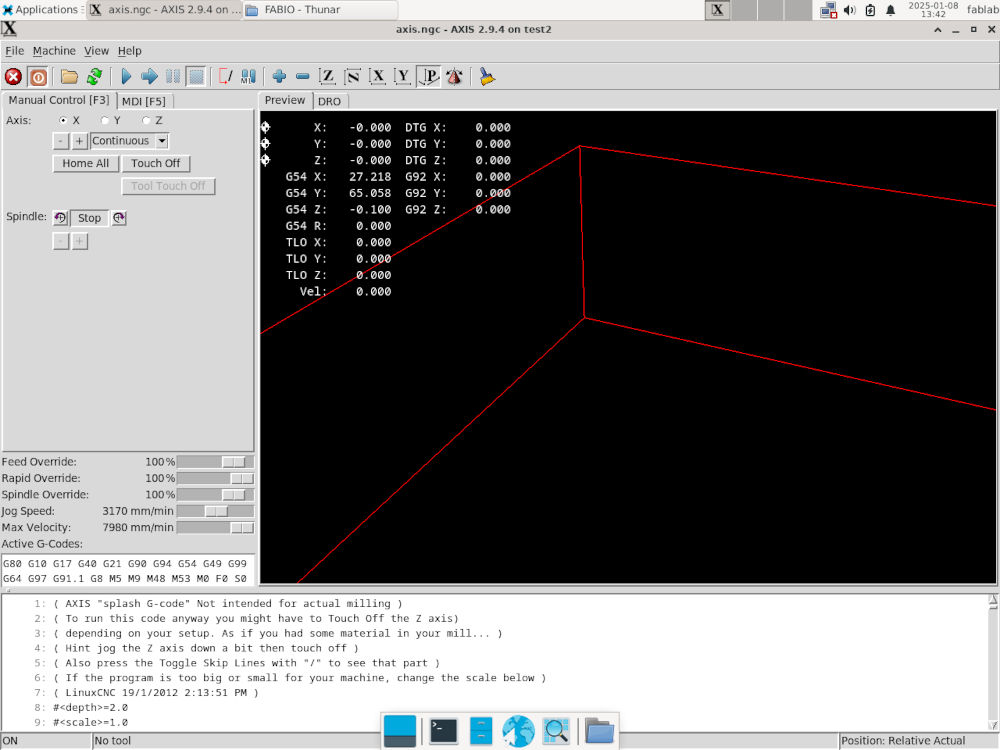Viewport: 1000px width, 750px height.
Task: Click the Active G-Codes text box
Action: (128, 571)
